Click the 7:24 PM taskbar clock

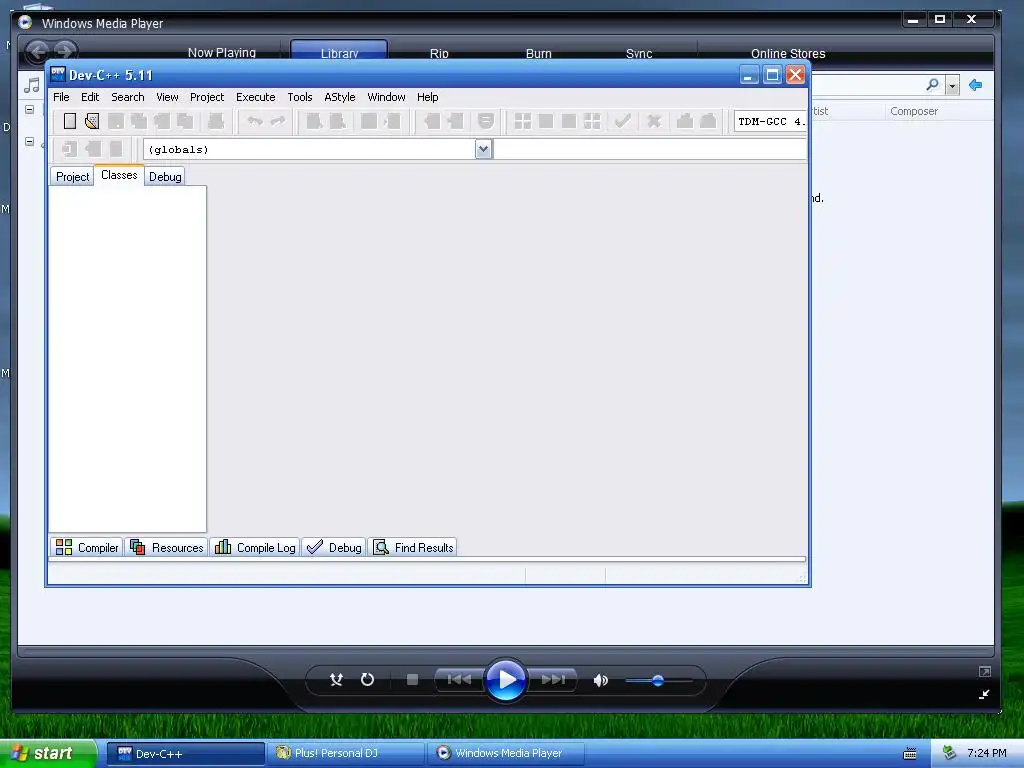point(987,753)
